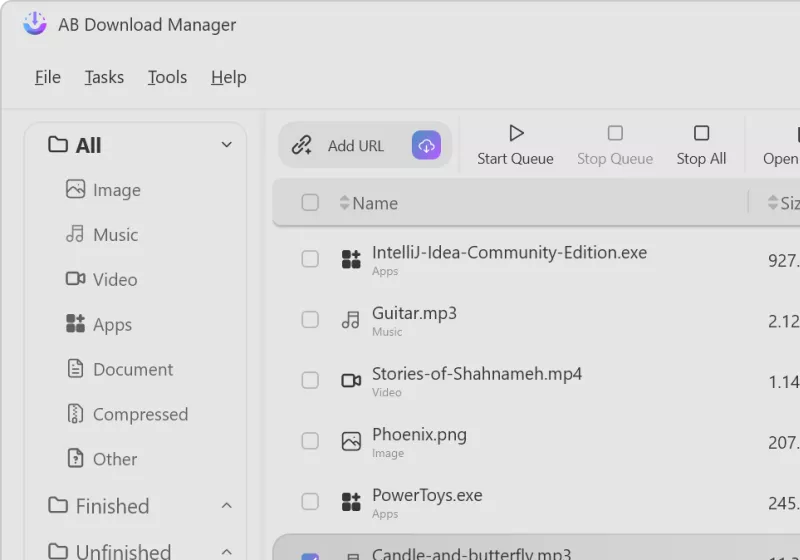
Task: Click the IntelliJ-Idea apps file icon
Action: point(351,259)
